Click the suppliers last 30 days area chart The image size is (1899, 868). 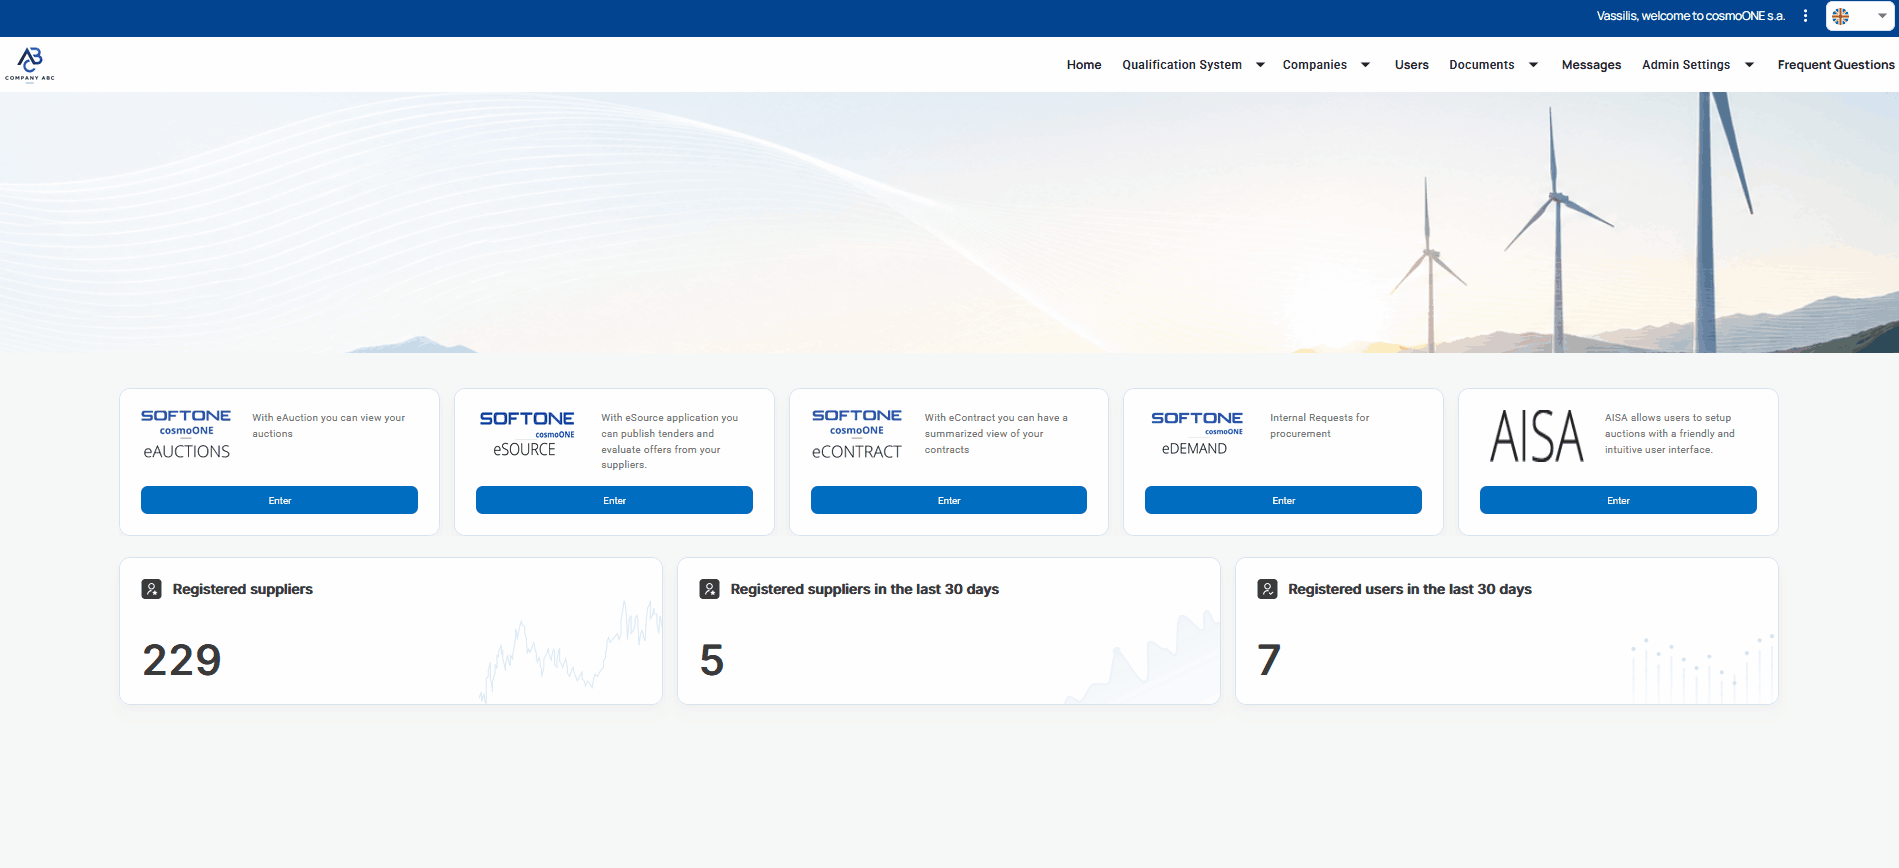[1142, 657]
